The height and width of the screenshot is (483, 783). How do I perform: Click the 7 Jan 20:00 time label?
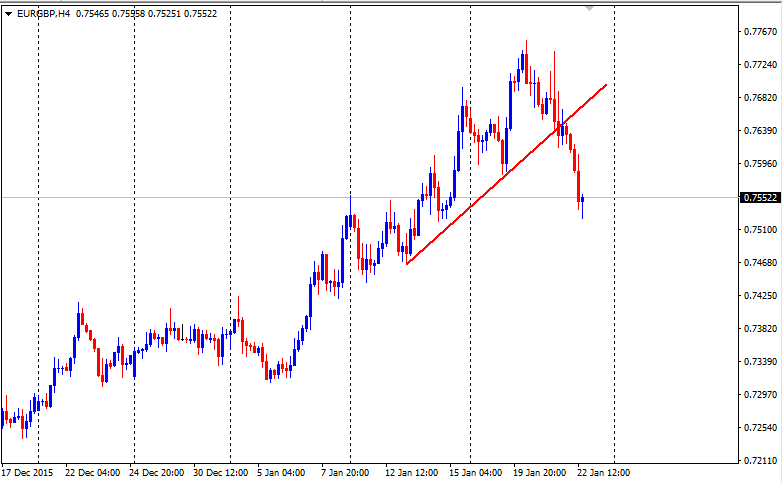point(345,473)
